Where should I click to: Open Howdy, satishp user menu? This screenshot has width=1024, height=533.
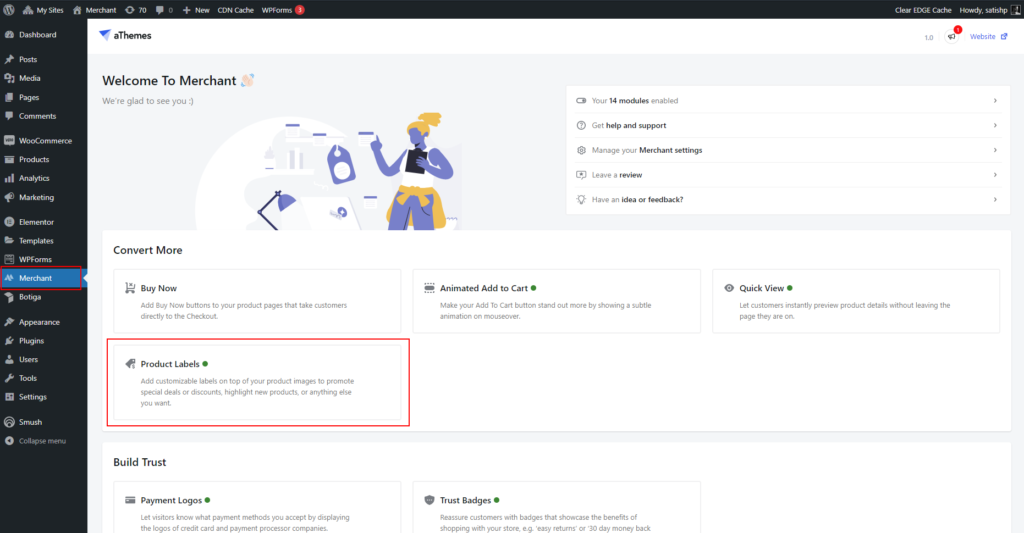point(989,10)
